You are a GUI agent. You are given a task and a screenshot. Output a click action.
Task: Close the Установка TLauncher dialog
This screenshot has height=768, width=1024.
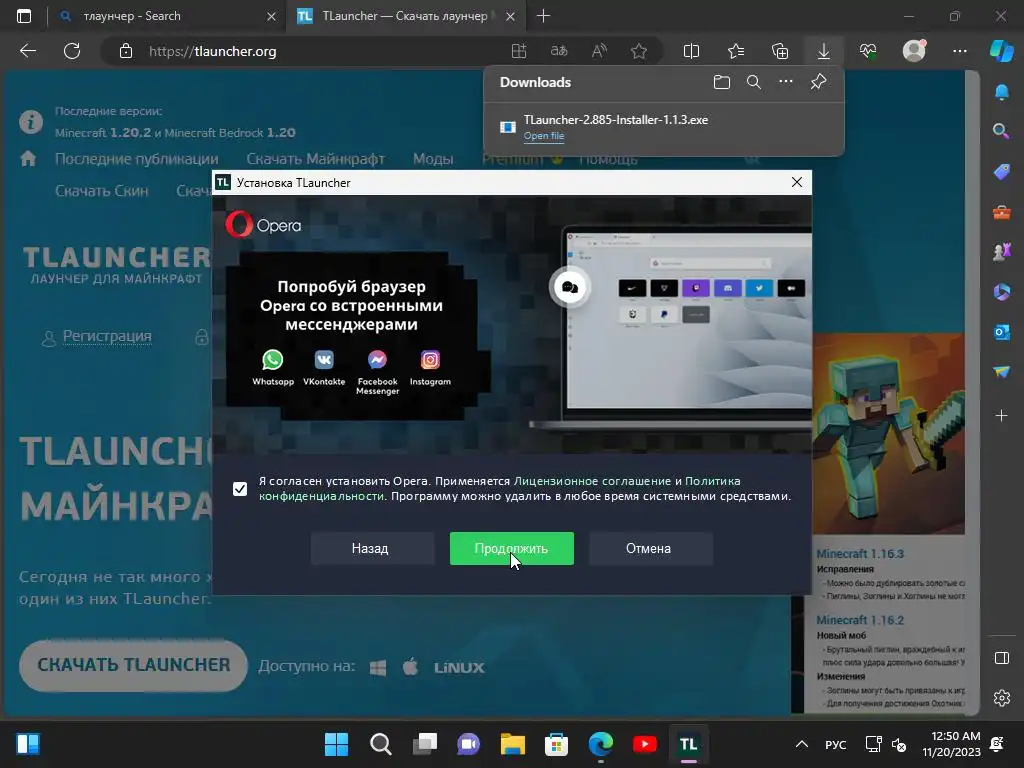[x=797, y=182]
